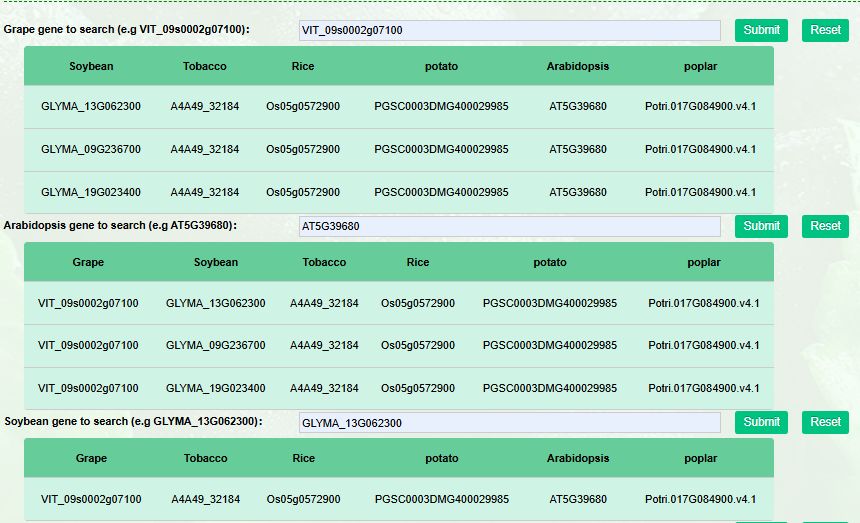
Task: Click GLYMA_09G236700 in the Arabidopsis results table
Action: point(216,345)
